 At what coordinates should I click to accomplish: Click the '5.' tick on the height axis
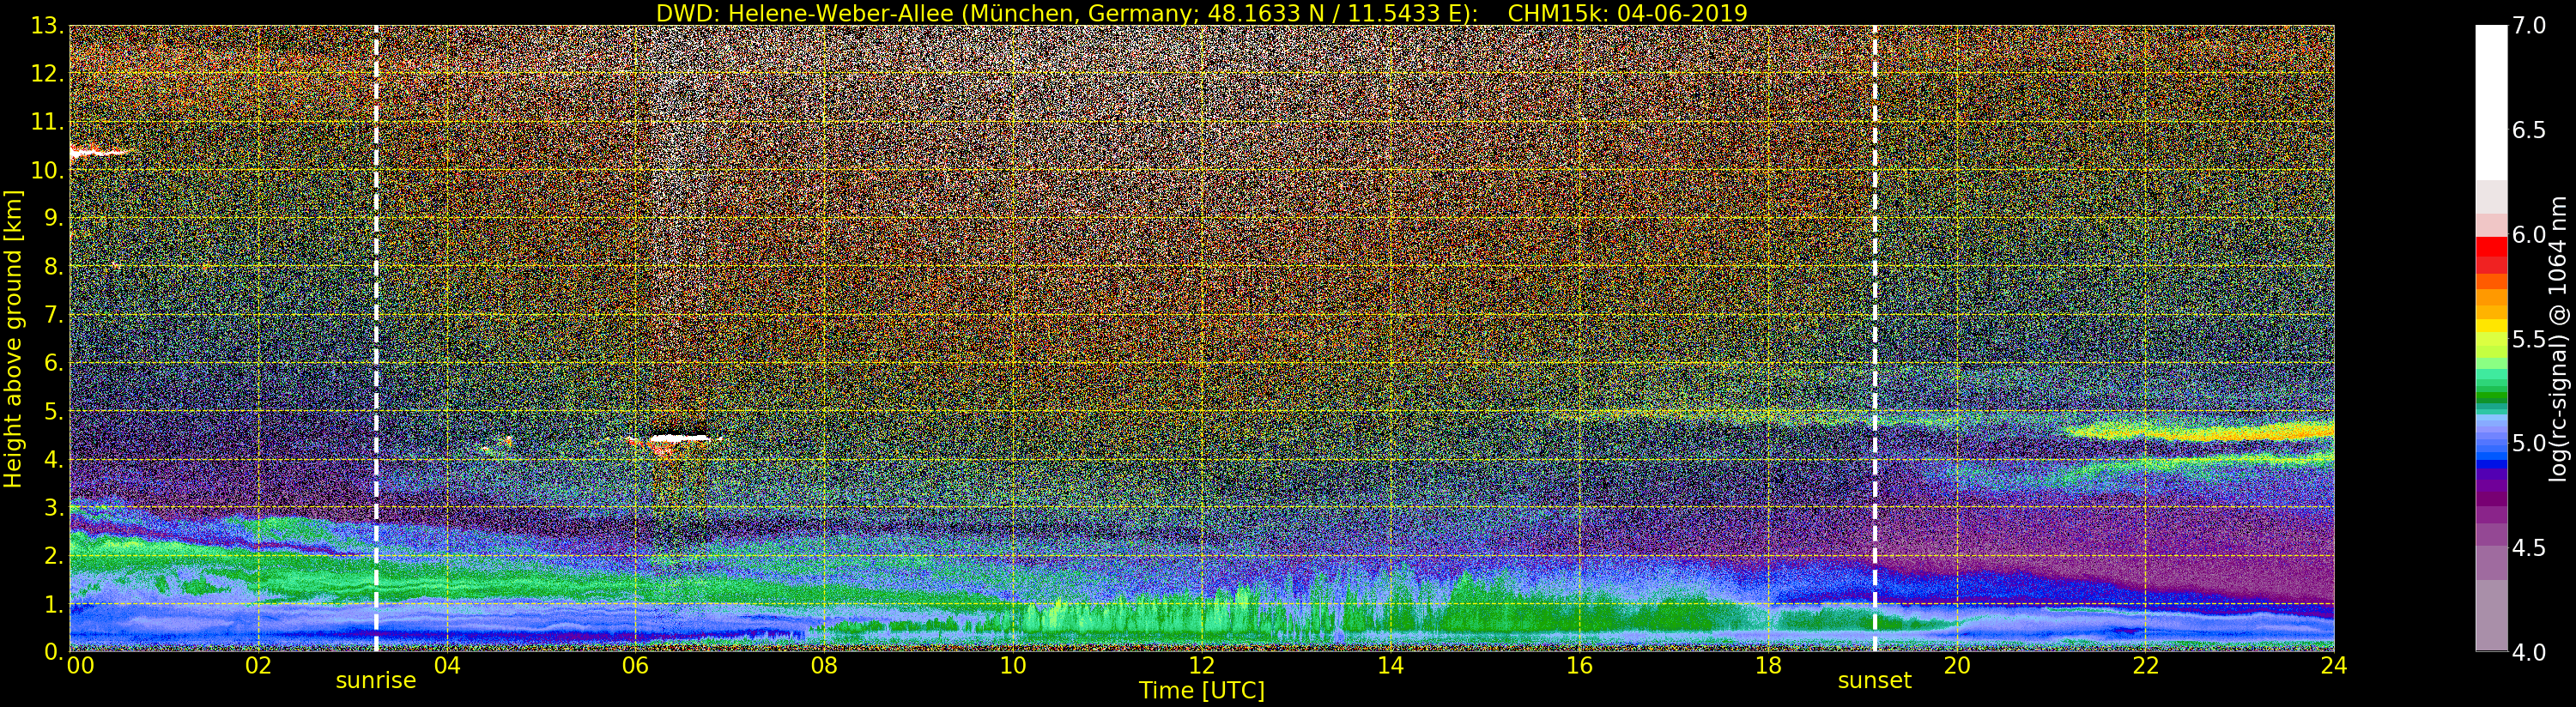53,411
